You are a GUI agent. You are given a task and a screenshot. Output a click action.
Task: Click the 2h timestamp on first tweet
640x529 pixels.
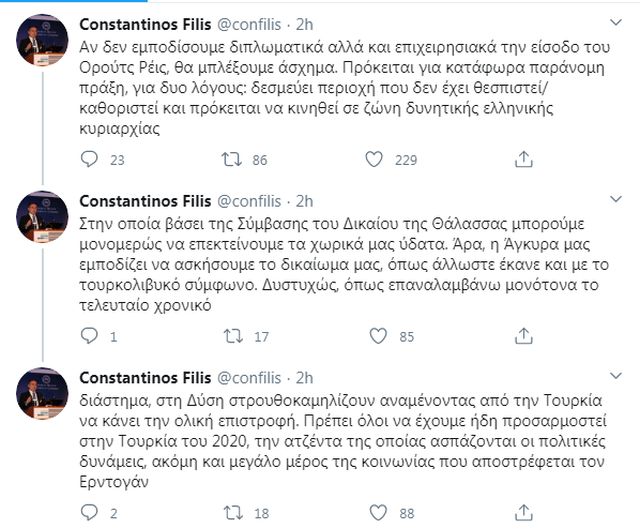[304, 22]
